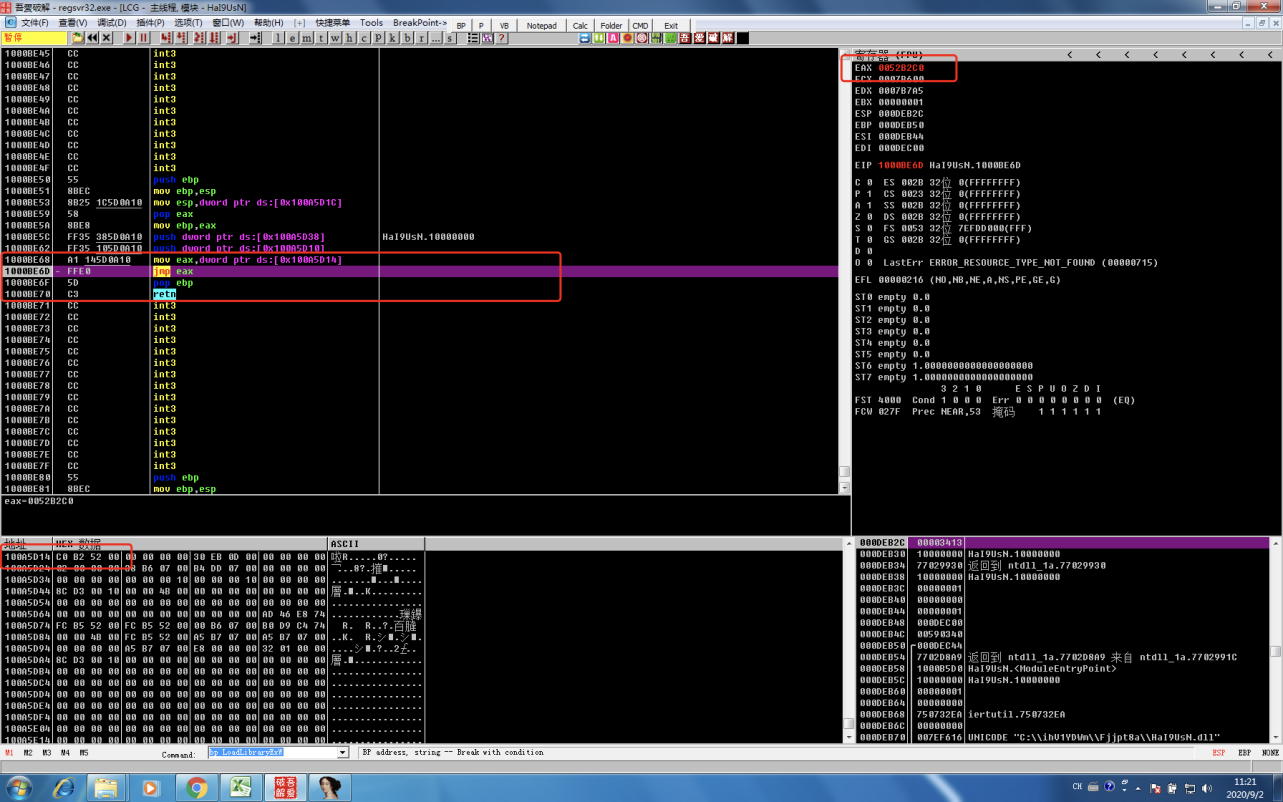The width and height of the screenshot is (1283, 802).
Task: Open the memory map 'm' window
Action: click(306, 38)
